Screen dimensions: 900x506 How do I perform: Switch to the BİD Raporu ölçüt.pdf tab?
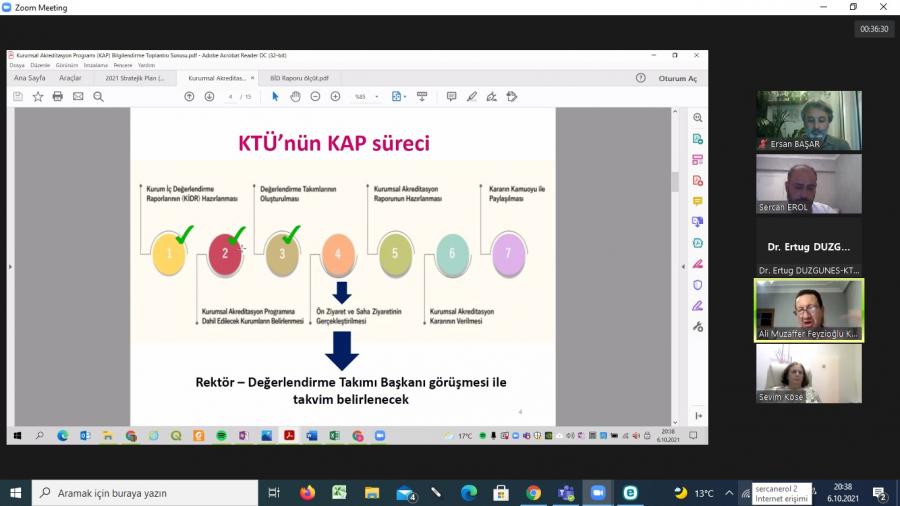click(x=300, y=78)
